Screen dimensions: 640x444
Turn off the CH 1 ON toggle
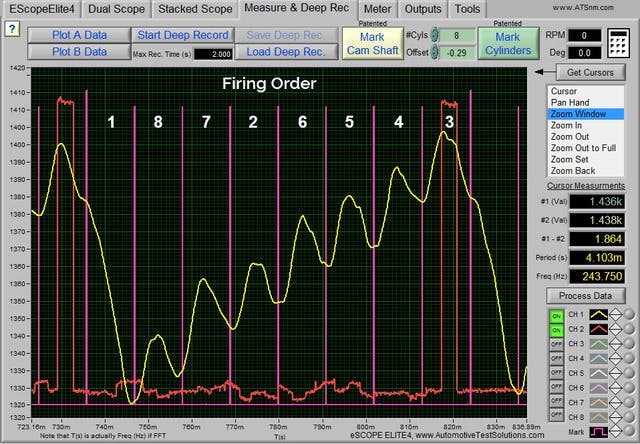click(x=558, y=314)
